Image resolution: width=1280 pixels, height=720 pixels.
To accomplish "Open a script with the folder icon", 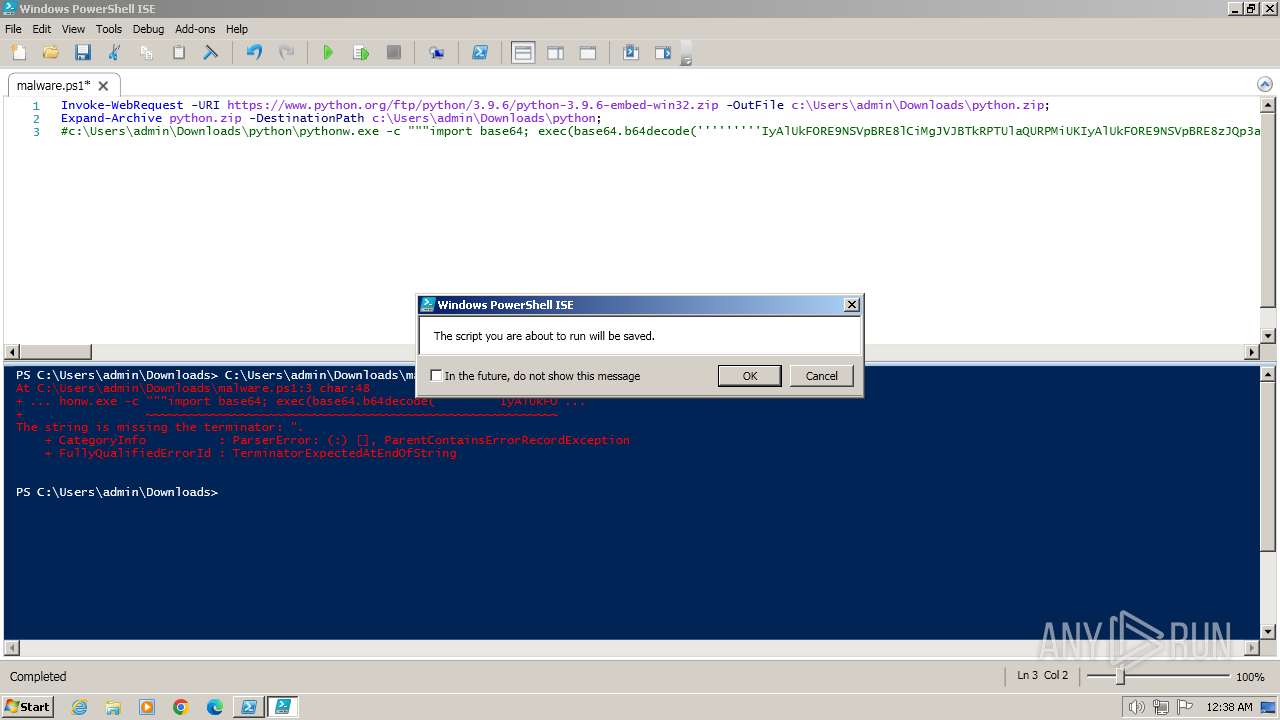I will pos(50,53).
